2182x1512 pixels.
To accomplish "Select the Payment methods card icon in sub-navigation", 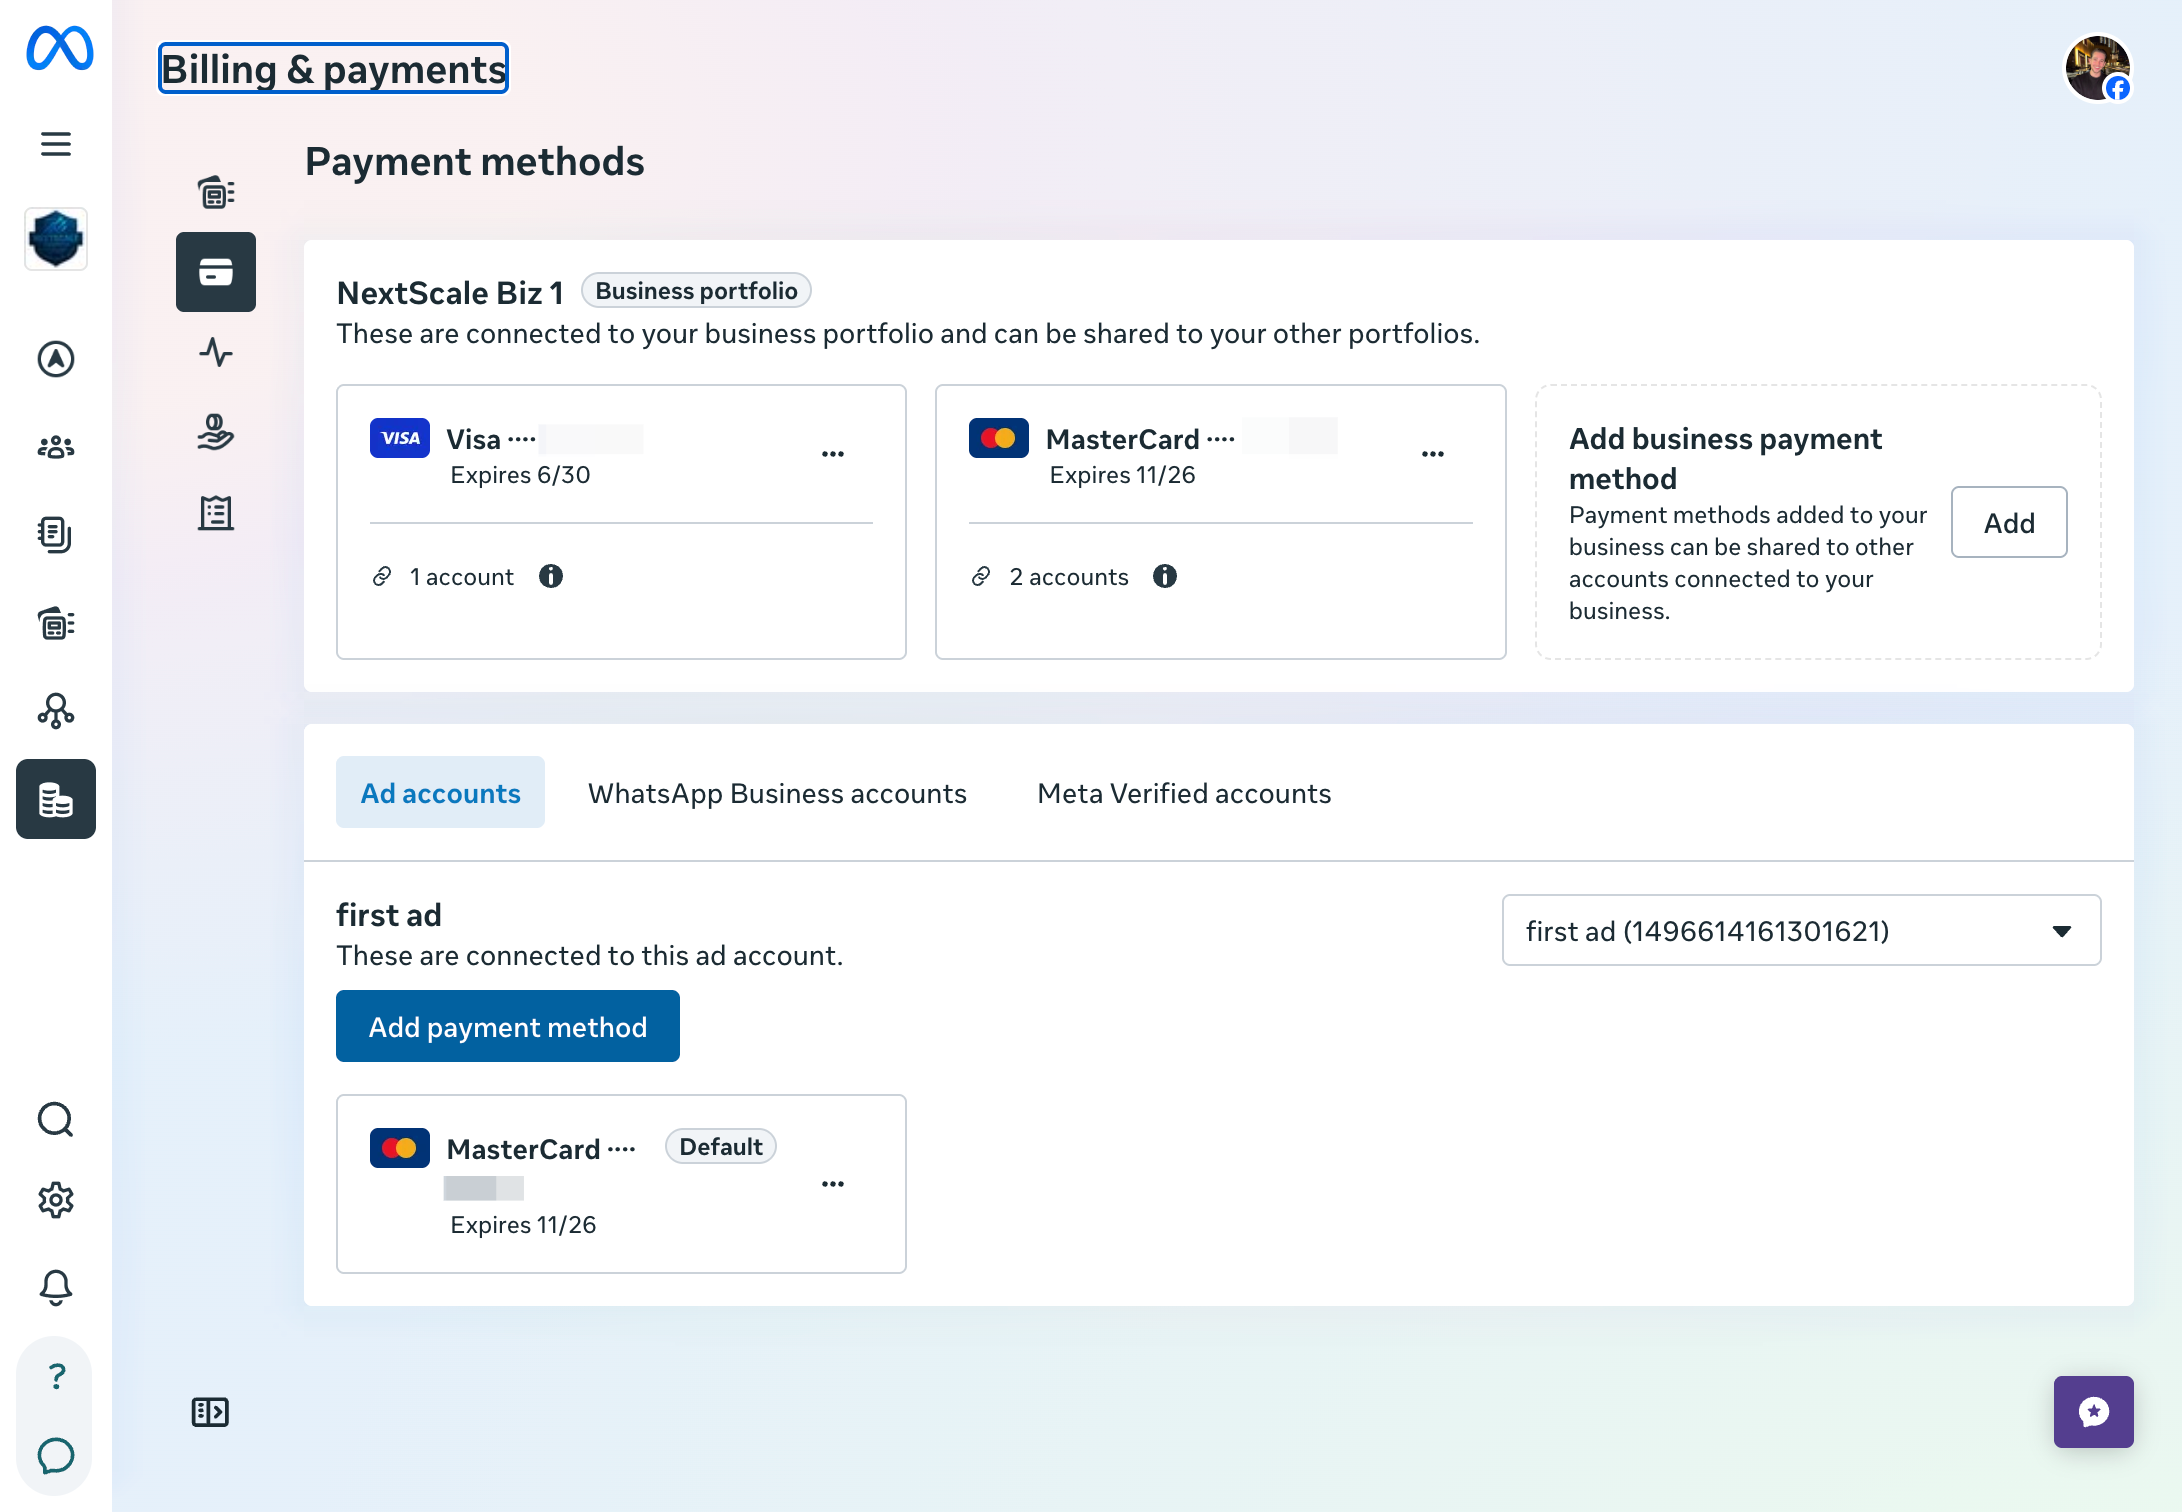I will point(216,272).
